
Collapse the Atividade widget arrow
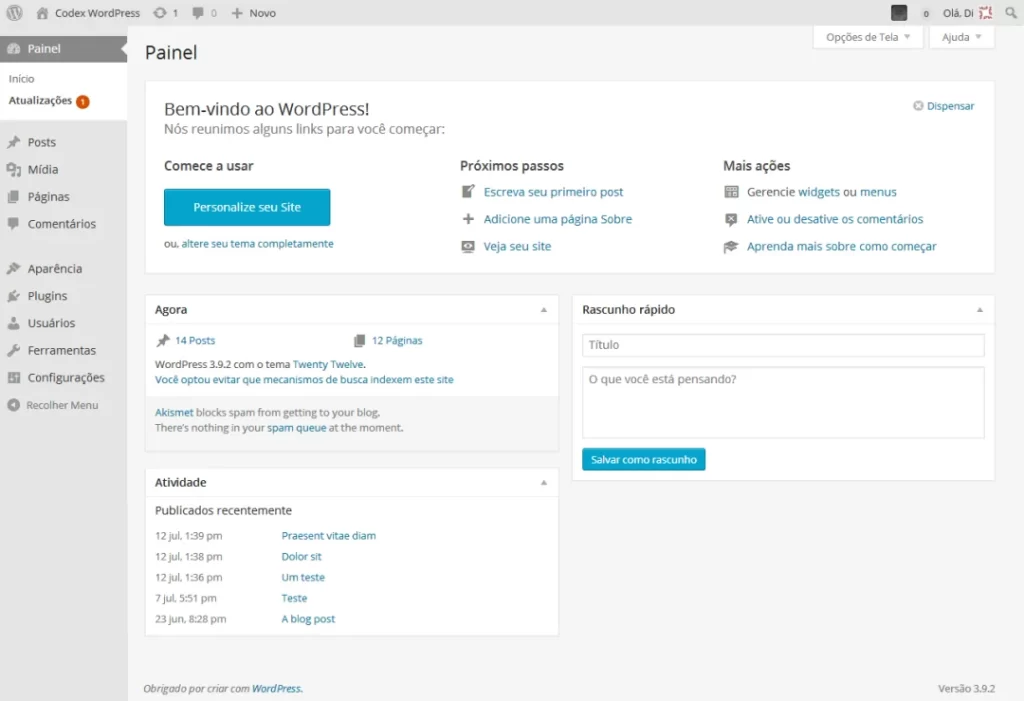click(x=544, y=483)
